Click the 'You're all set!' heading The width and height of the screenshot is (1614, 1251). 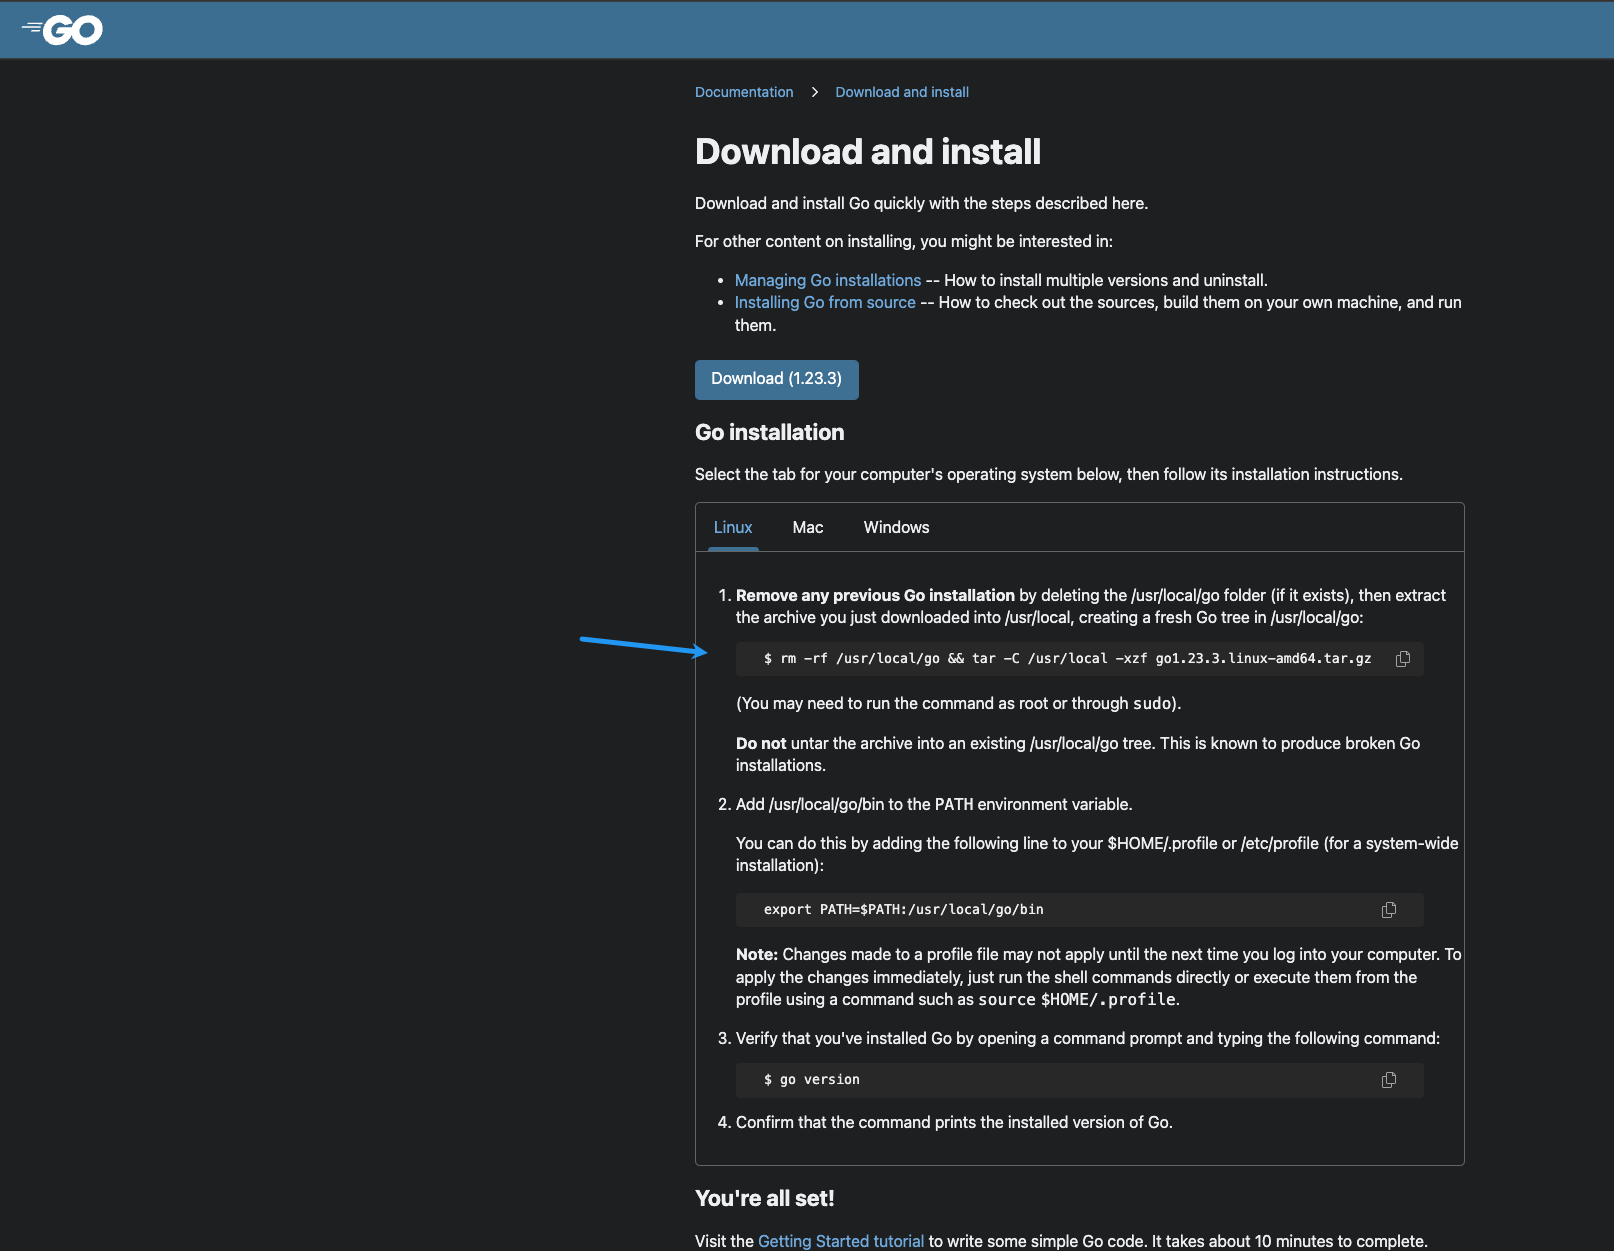(x=764, y=1198)
